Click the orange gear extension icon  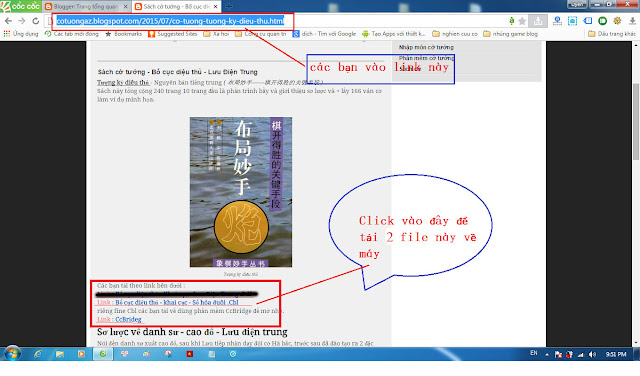(617, 21)
